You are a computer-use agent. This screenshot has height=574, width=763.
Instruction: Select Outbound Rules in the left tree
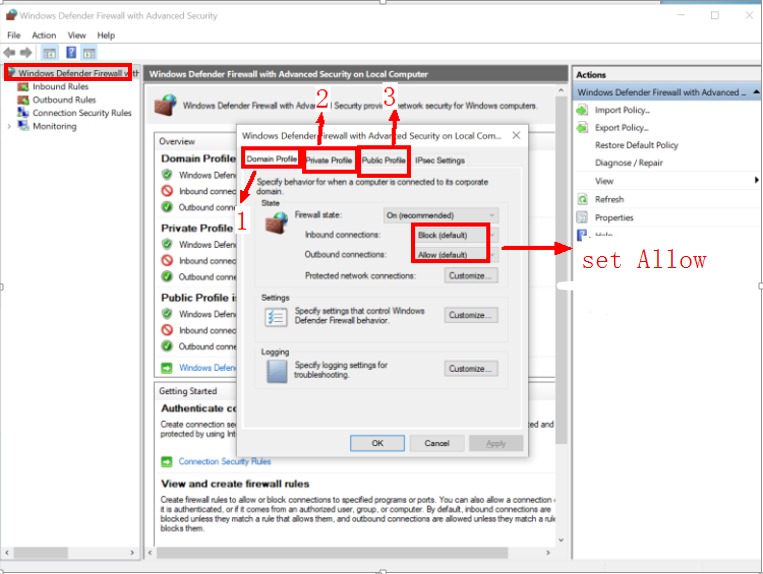tap(63, 100)
